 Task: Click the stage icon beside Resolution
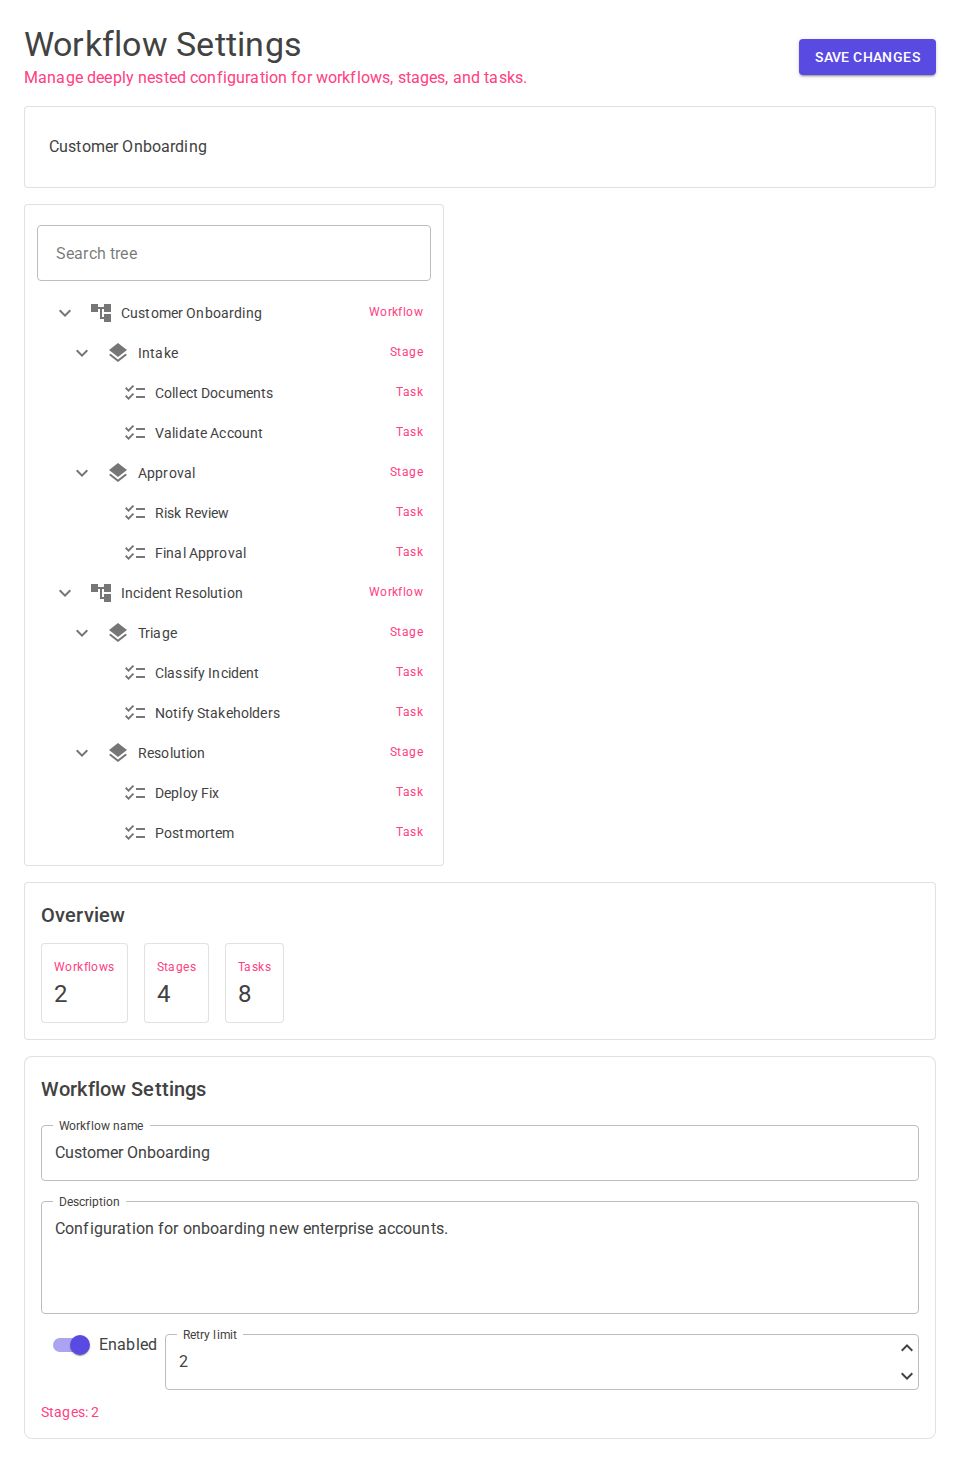pyautogui.click(x=118, y=752)
